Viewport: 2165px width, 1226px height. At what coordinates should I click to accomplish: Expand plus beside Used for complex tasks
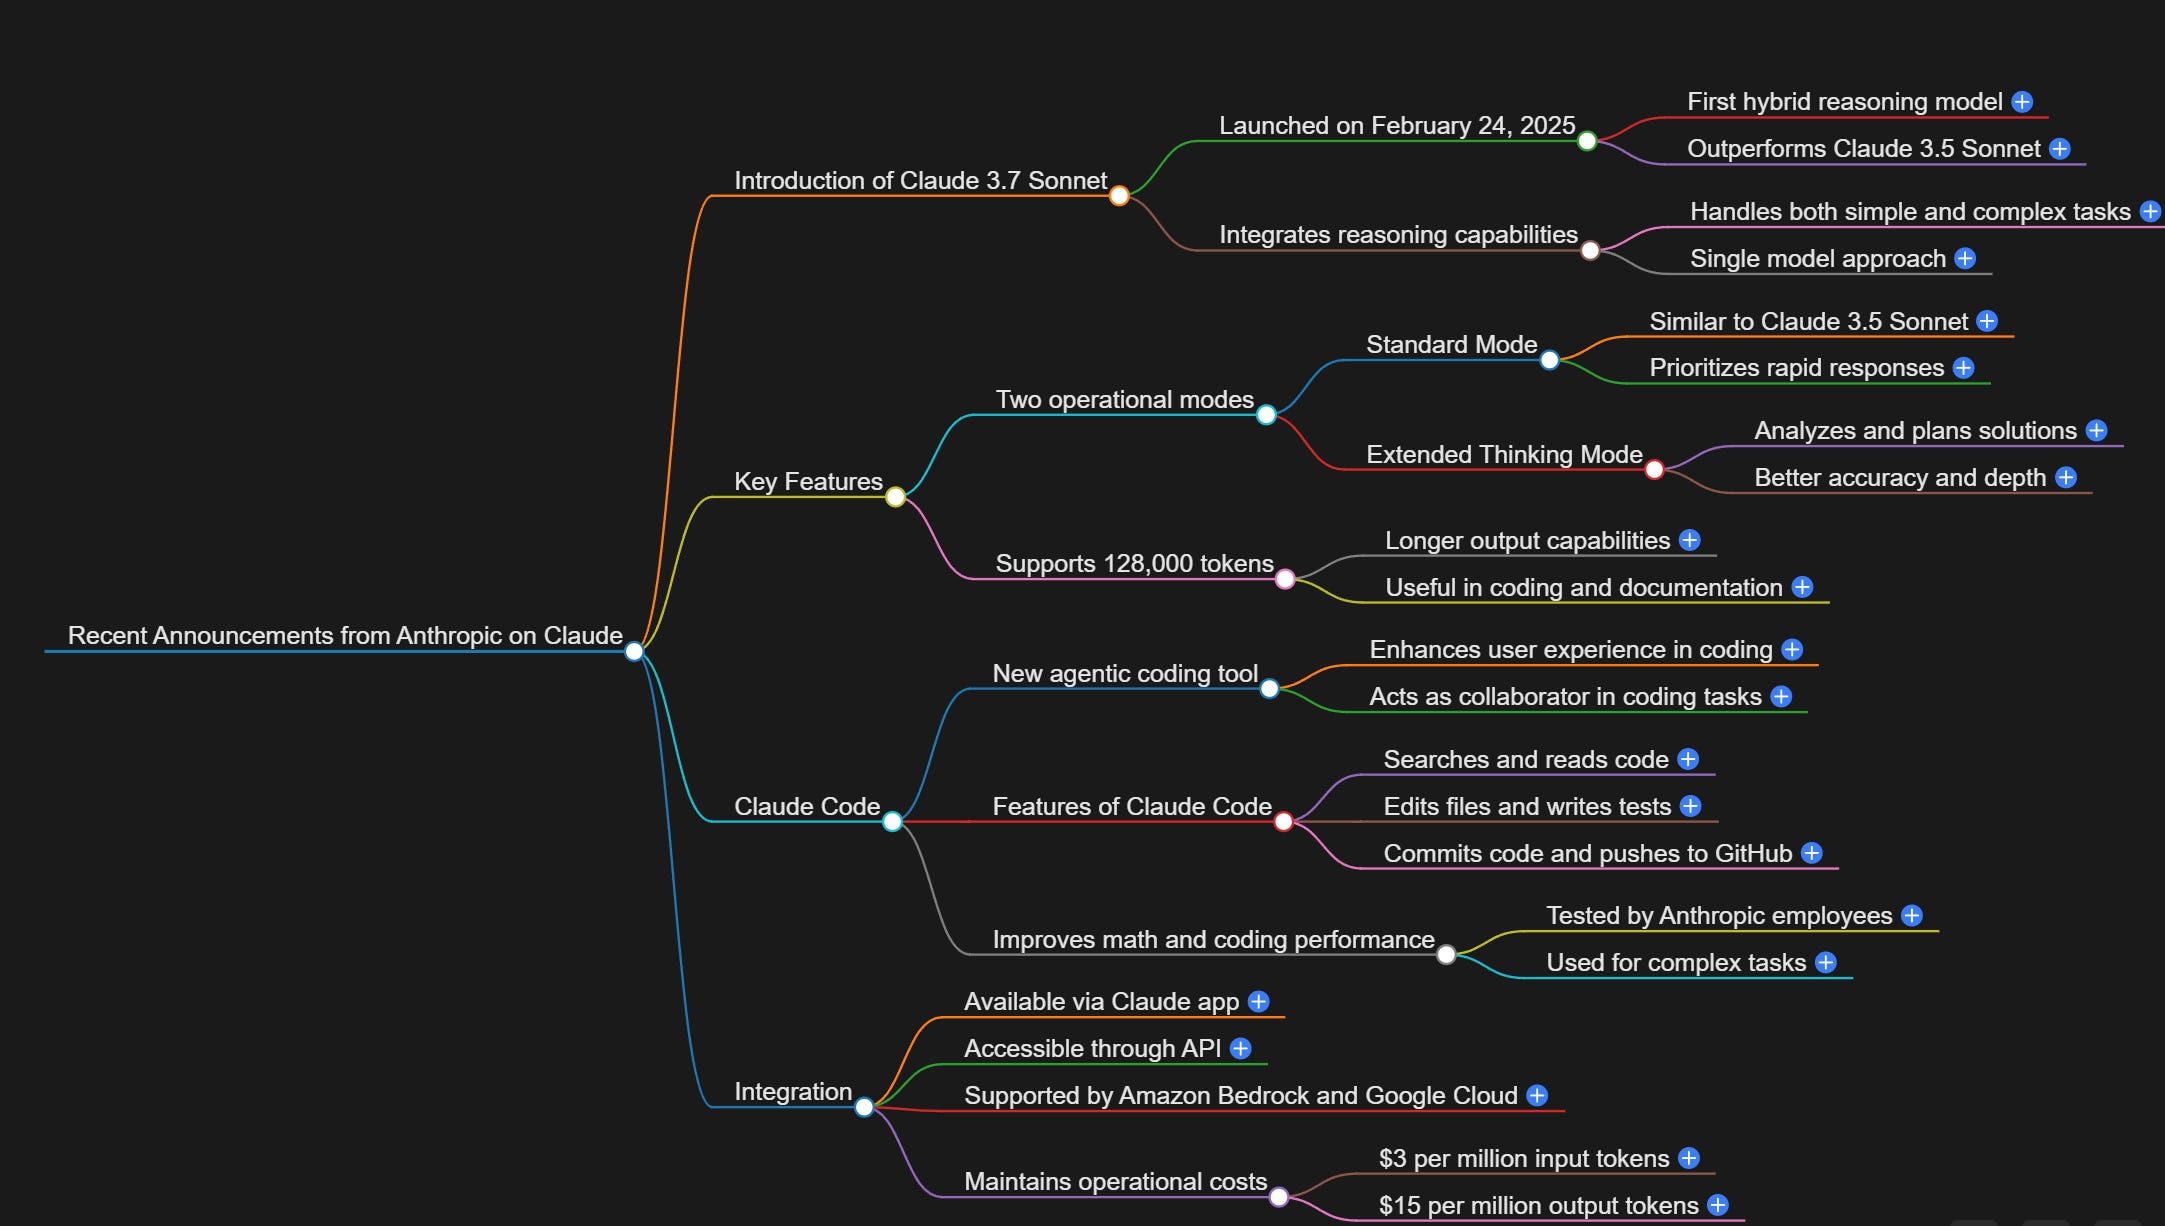1826,963
